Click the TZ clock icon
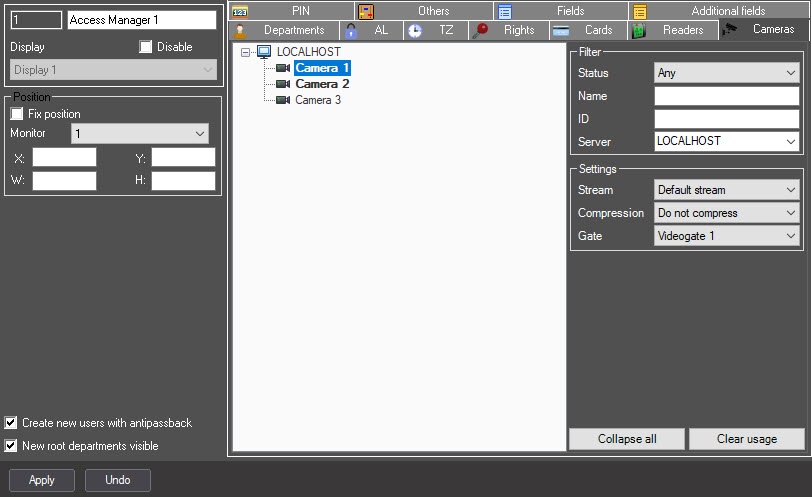 click(415, 31)
